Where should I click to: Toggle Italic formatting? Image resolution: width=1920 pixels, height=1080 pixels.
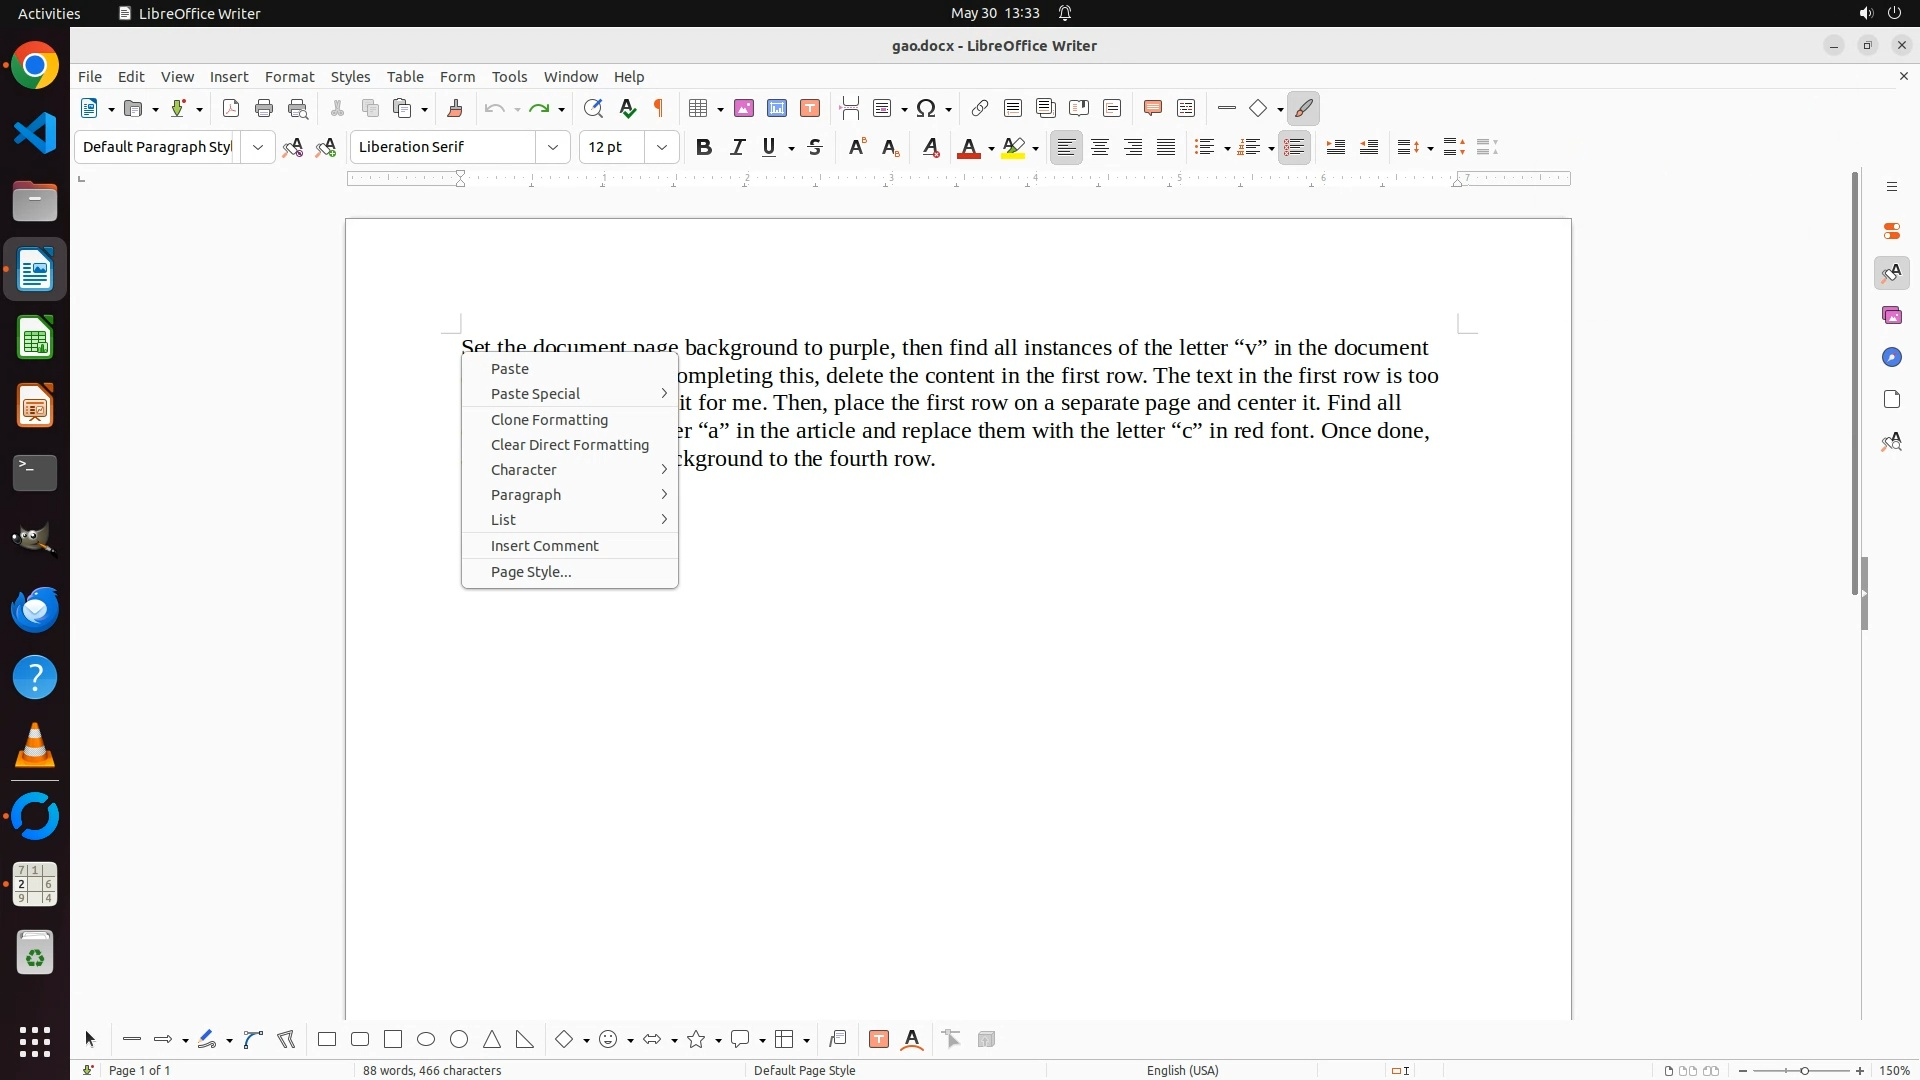click(737, 148)
